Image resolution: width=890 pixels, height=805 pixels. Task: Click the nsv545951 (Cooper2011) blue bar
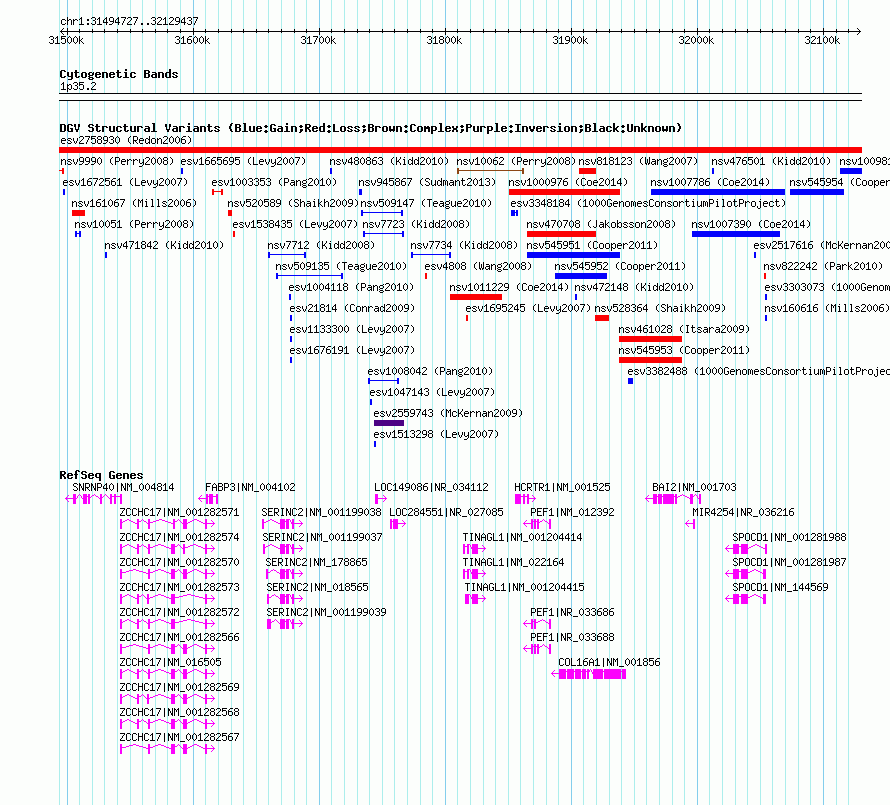tap(573, 255)
